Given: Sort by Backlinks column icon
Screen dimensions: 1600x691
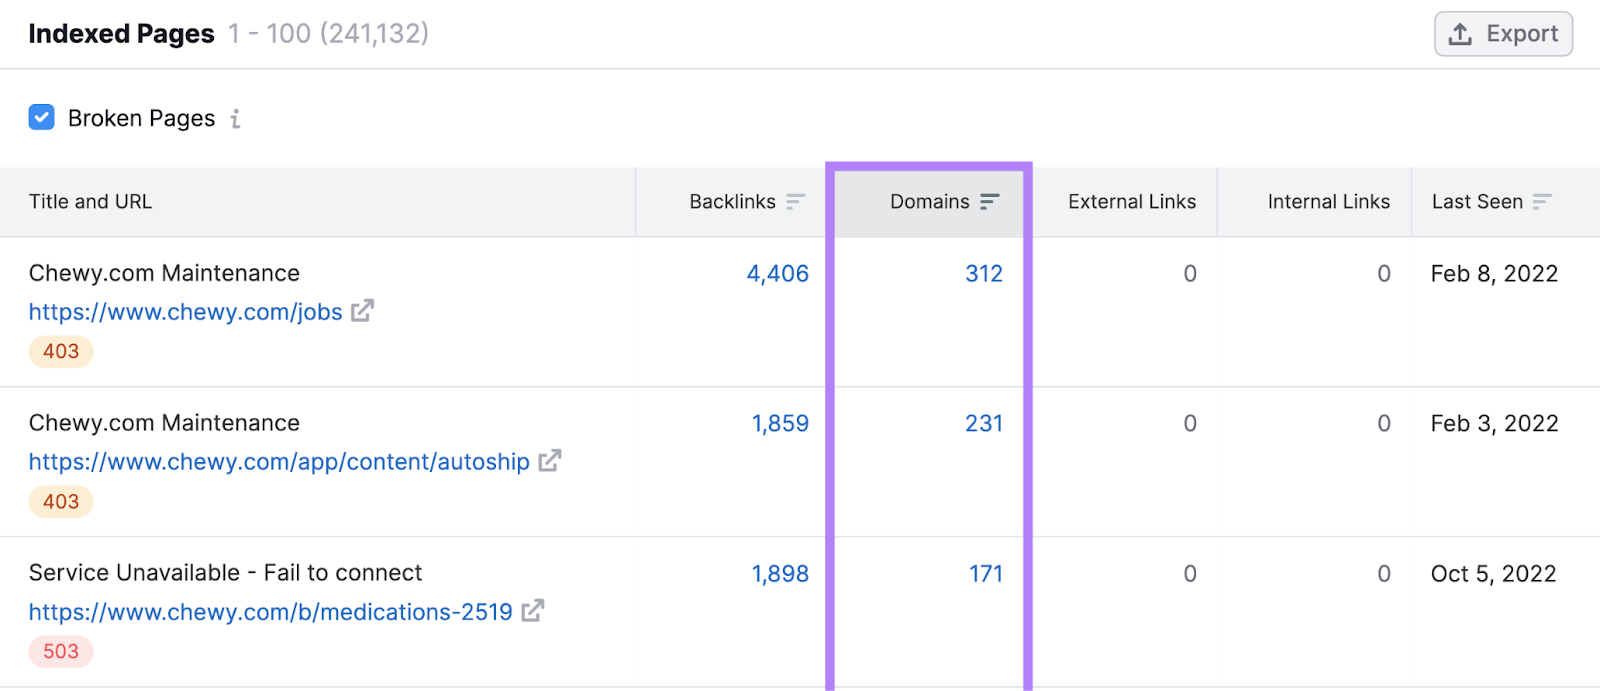Looking at the screenshot, I should (x=795, y=202).
